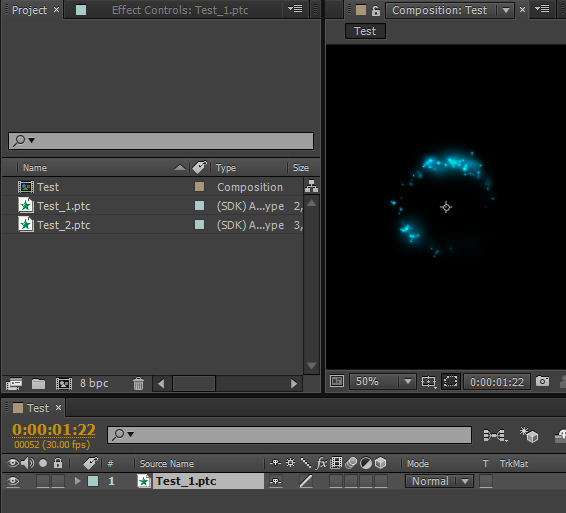
Task: Switch to the Effect Controls: Test_1.ptc tab
Action: click(180, 10)
